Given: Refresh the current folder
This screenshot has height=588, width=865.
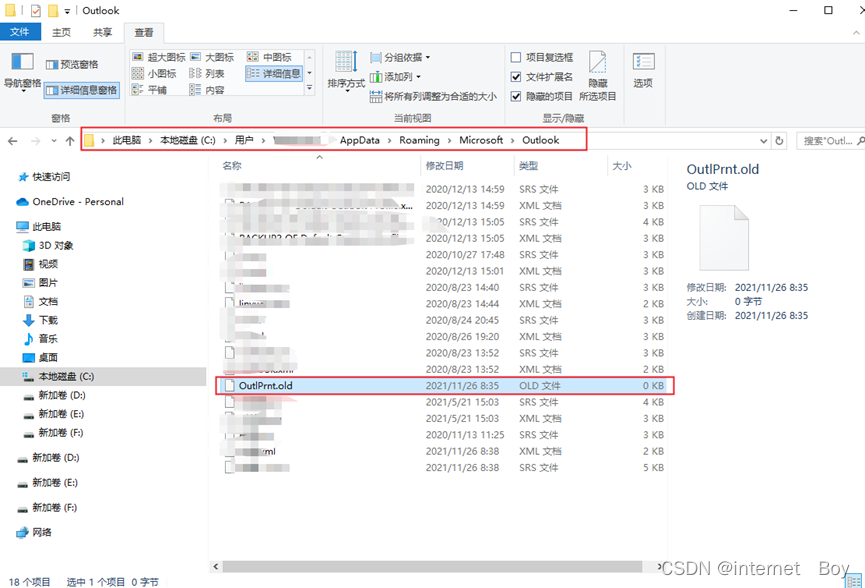Looking at the screenshot, I should point(779,141).
